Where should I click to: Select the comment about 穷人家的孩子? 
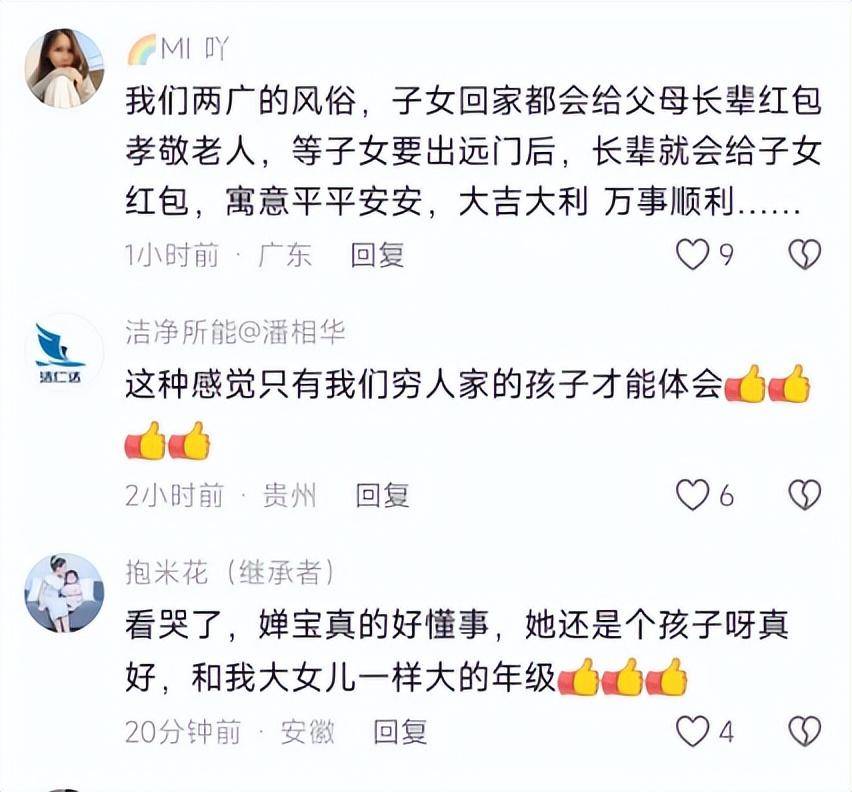[x=468, y=413]
